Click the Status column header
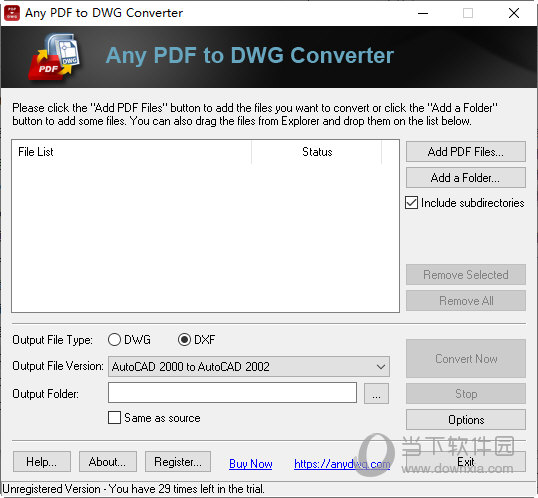The width and height of the screenshot is (538, 498). pos(317,152)
